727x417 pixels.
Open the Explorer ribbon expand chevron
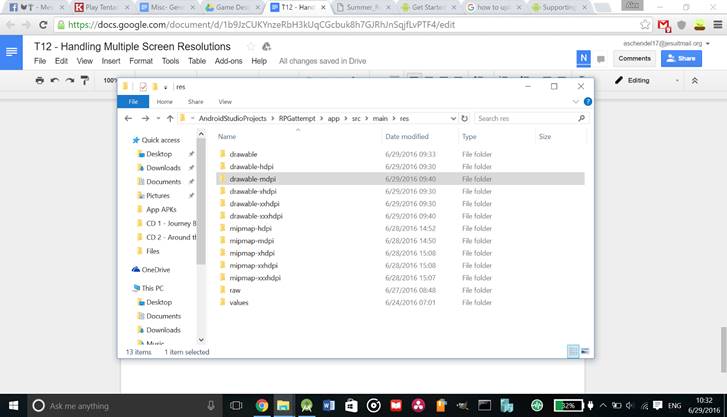pos(575,102)
